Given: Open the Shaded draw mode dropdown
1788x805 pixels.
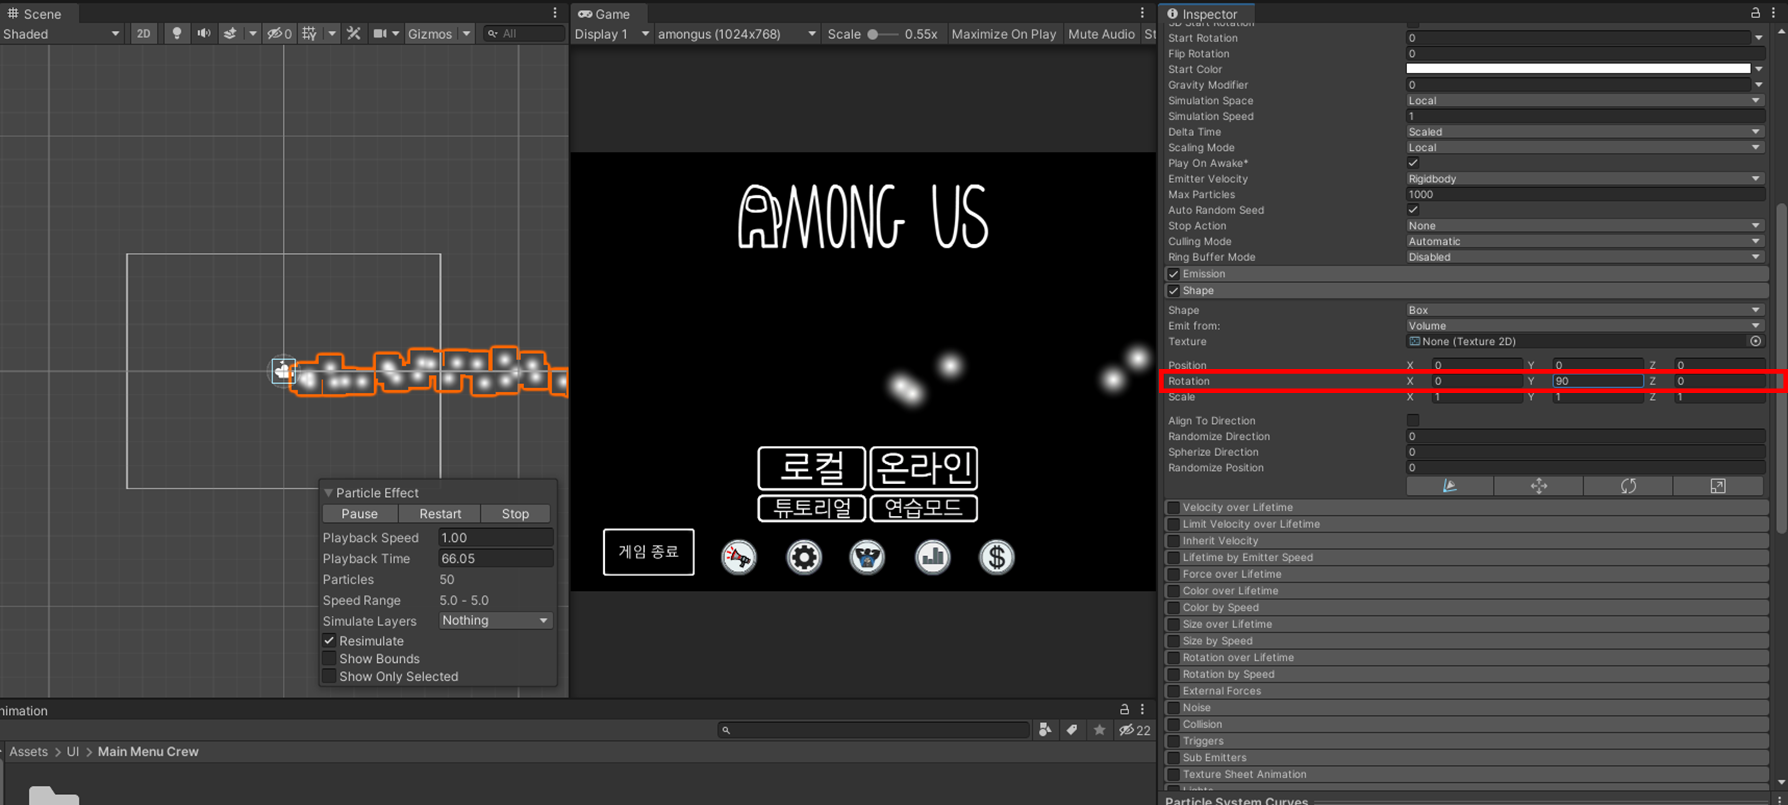Looking at the screenshot, I should [62, 34].
